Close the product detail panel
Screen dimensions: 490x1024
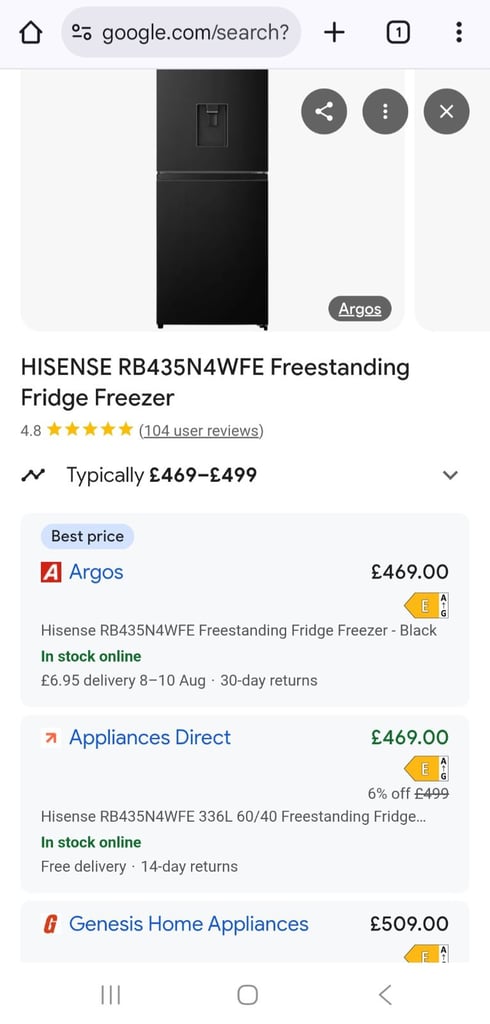446,112
